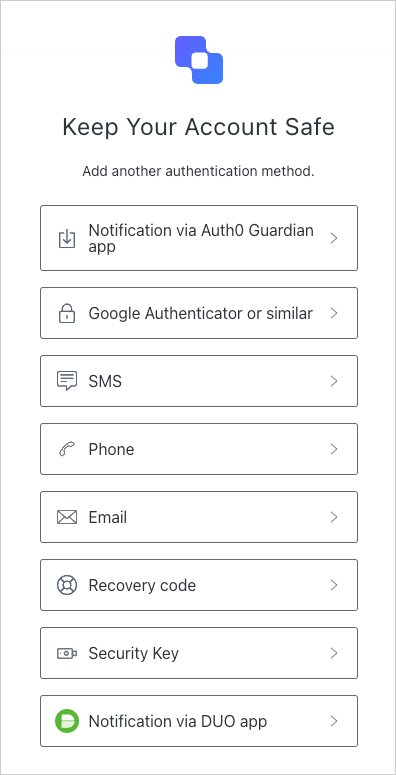Select the Security Key text label

[133, 653]
